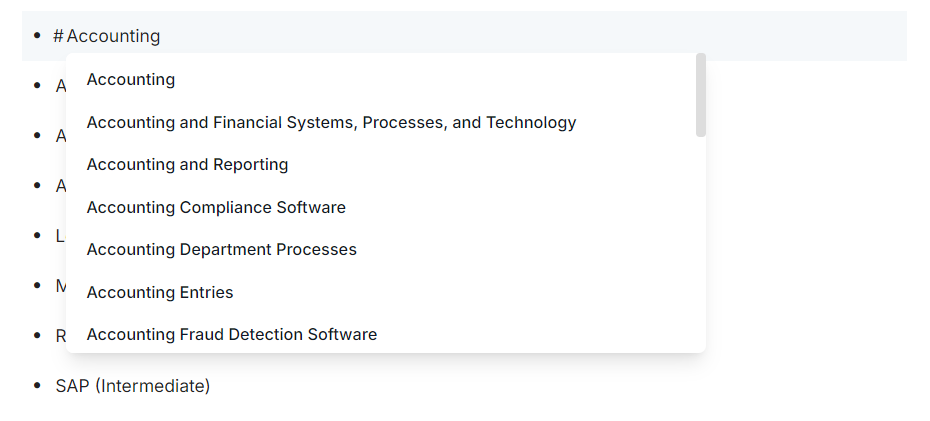Click the second partially hidden "A" list item
The image size is (930, 421).
point(60,136)
